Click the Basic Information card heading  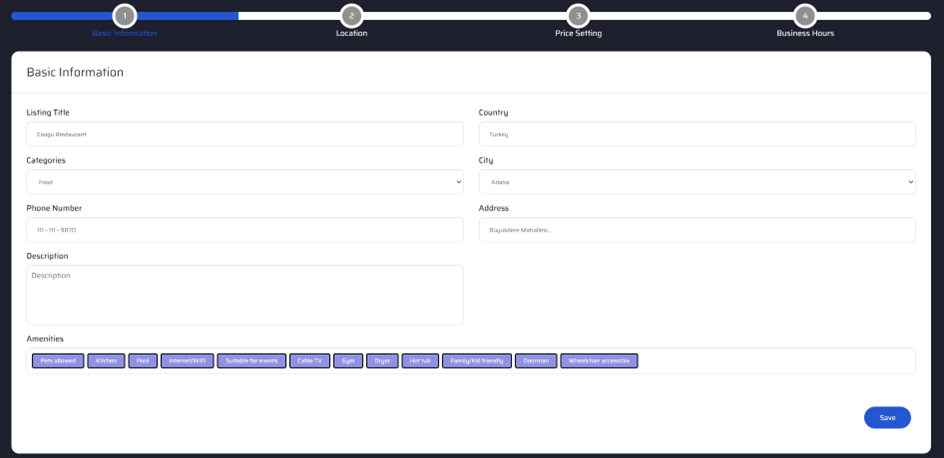[x=75, y=72]
